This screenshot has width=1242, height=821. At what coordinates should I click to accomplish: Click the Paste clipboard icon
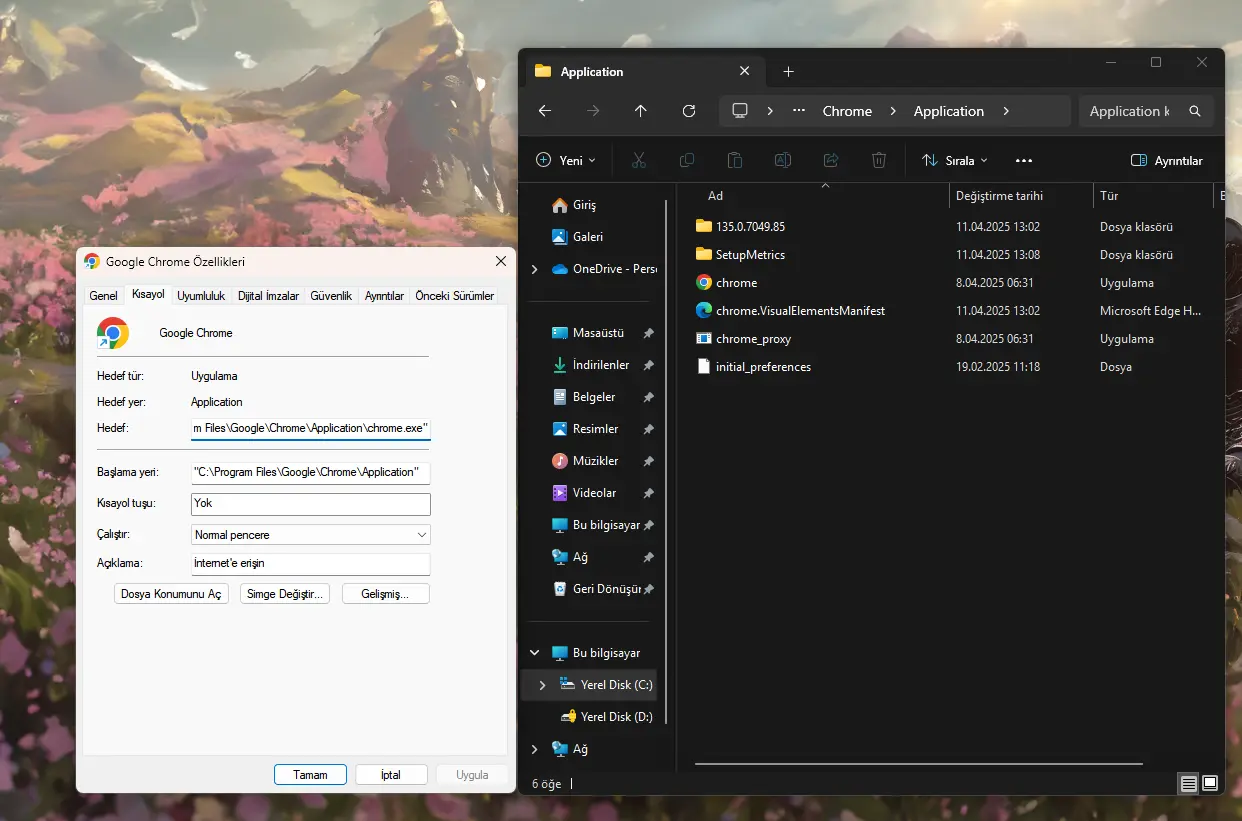coord(734,160)
